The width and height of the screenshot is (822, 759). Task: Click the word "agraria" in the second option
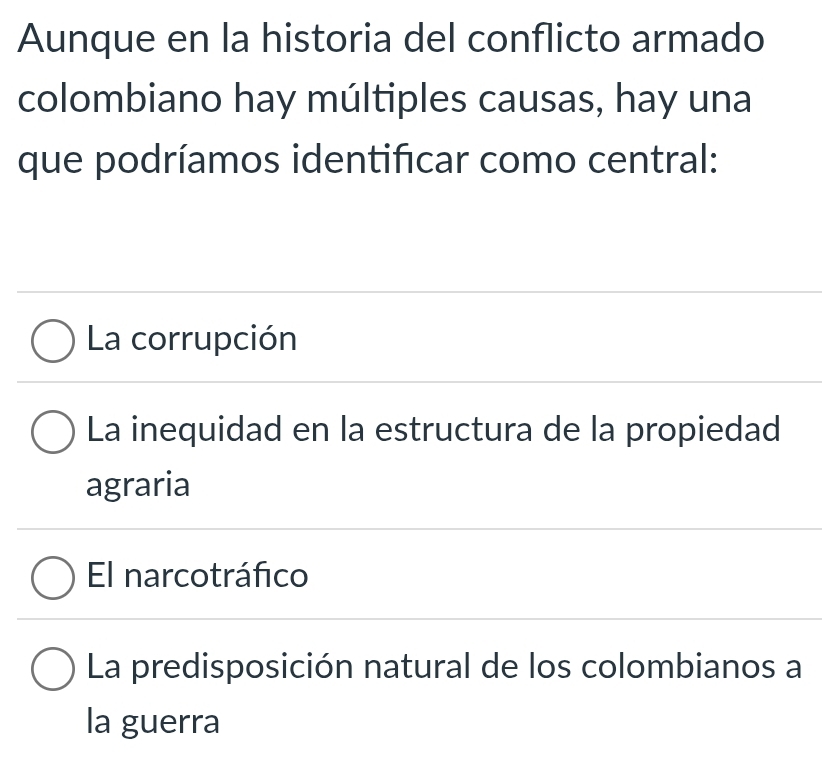tap(138, 485)
